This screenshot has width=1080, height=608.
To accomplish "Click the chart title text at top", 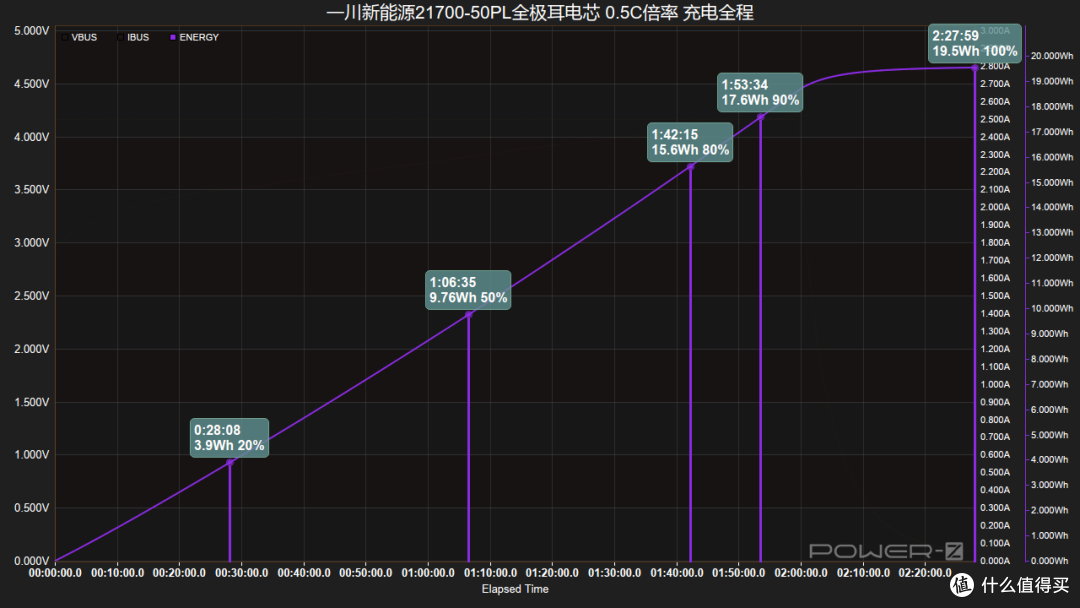I will click(x=540, y=12).
